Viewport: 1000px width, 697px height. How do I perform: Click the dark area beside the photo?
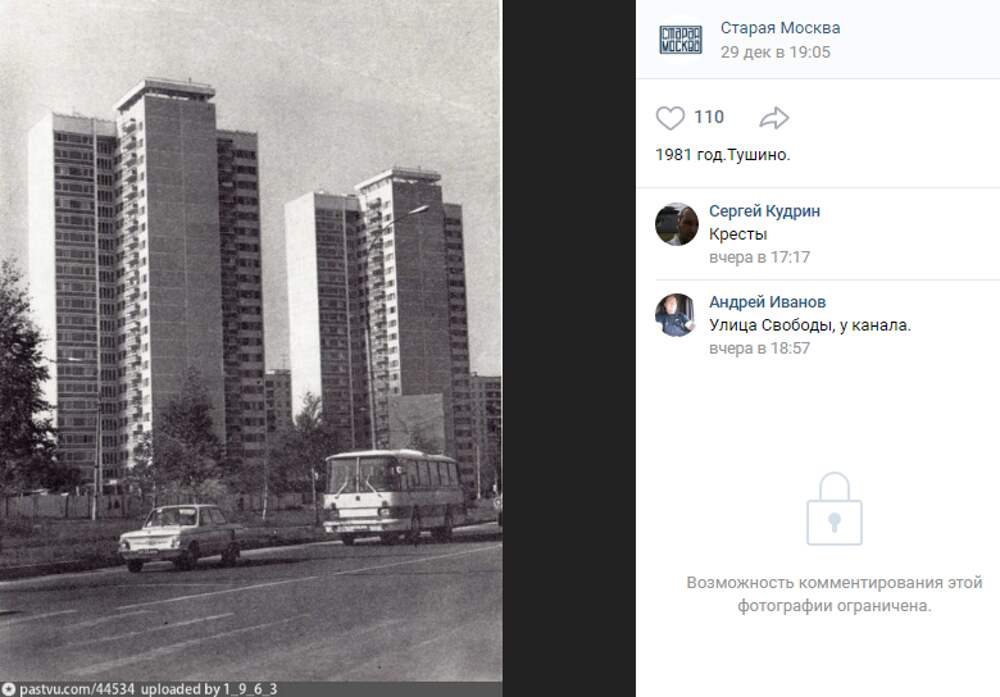pos(569,348)
